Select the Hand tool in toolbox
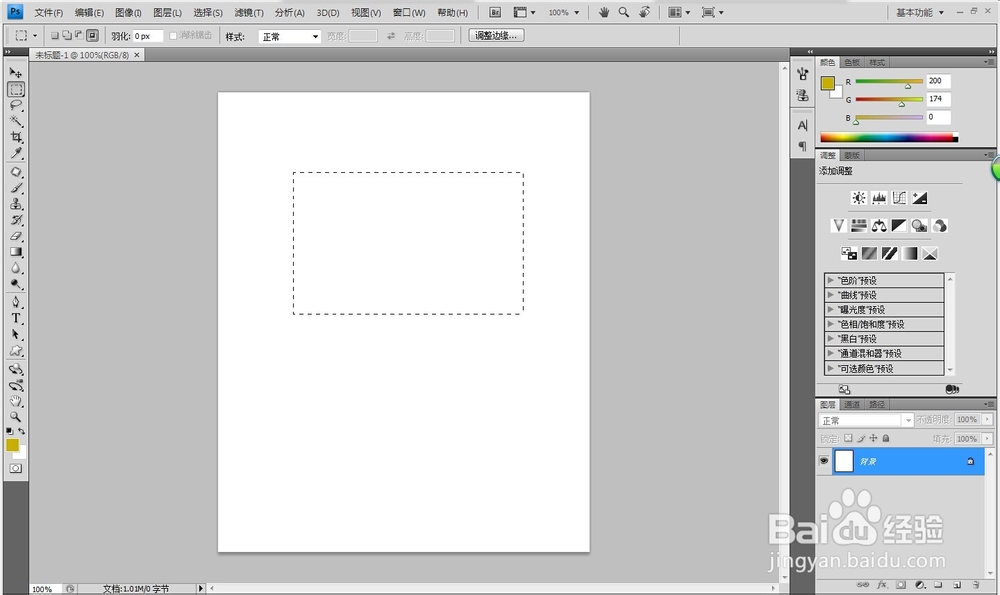 pos(16,401)
